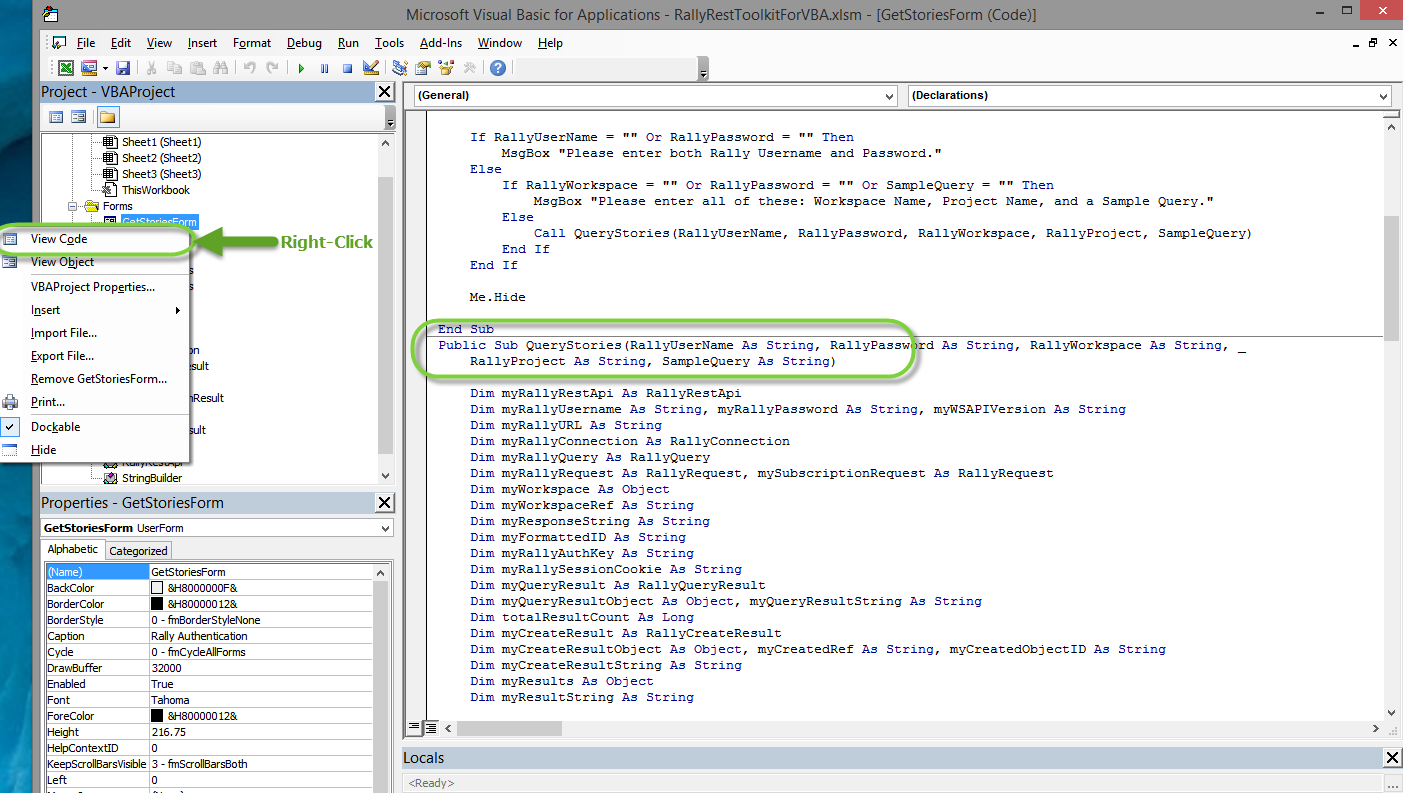Open the (Declarations) procedure dropdown
Screen dimensions: 1403x793
point(1383,96)
